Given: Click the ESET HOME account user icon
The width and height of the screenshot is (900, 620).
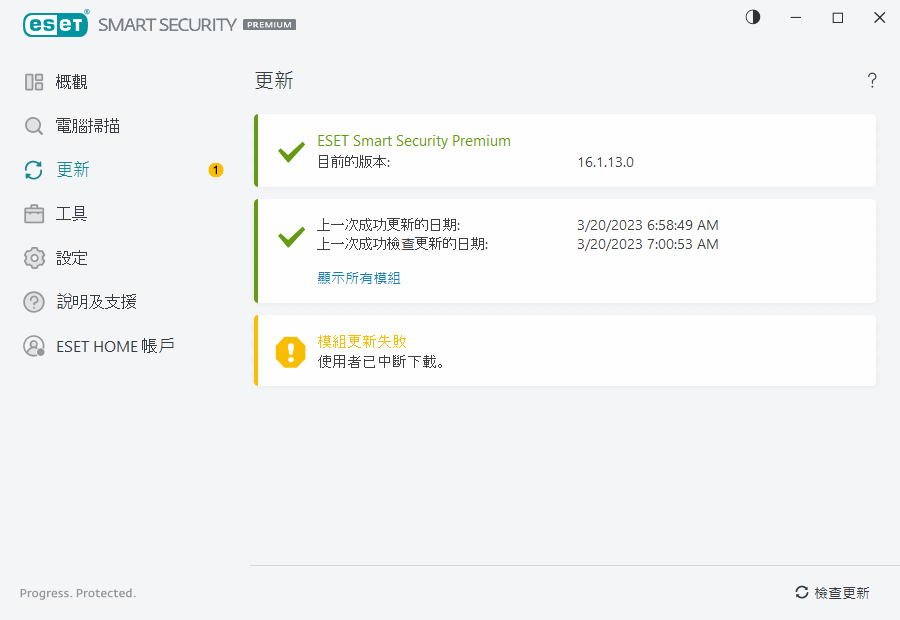Looking at the screenshot, I should pyautogui.click(x=34, y=346).
